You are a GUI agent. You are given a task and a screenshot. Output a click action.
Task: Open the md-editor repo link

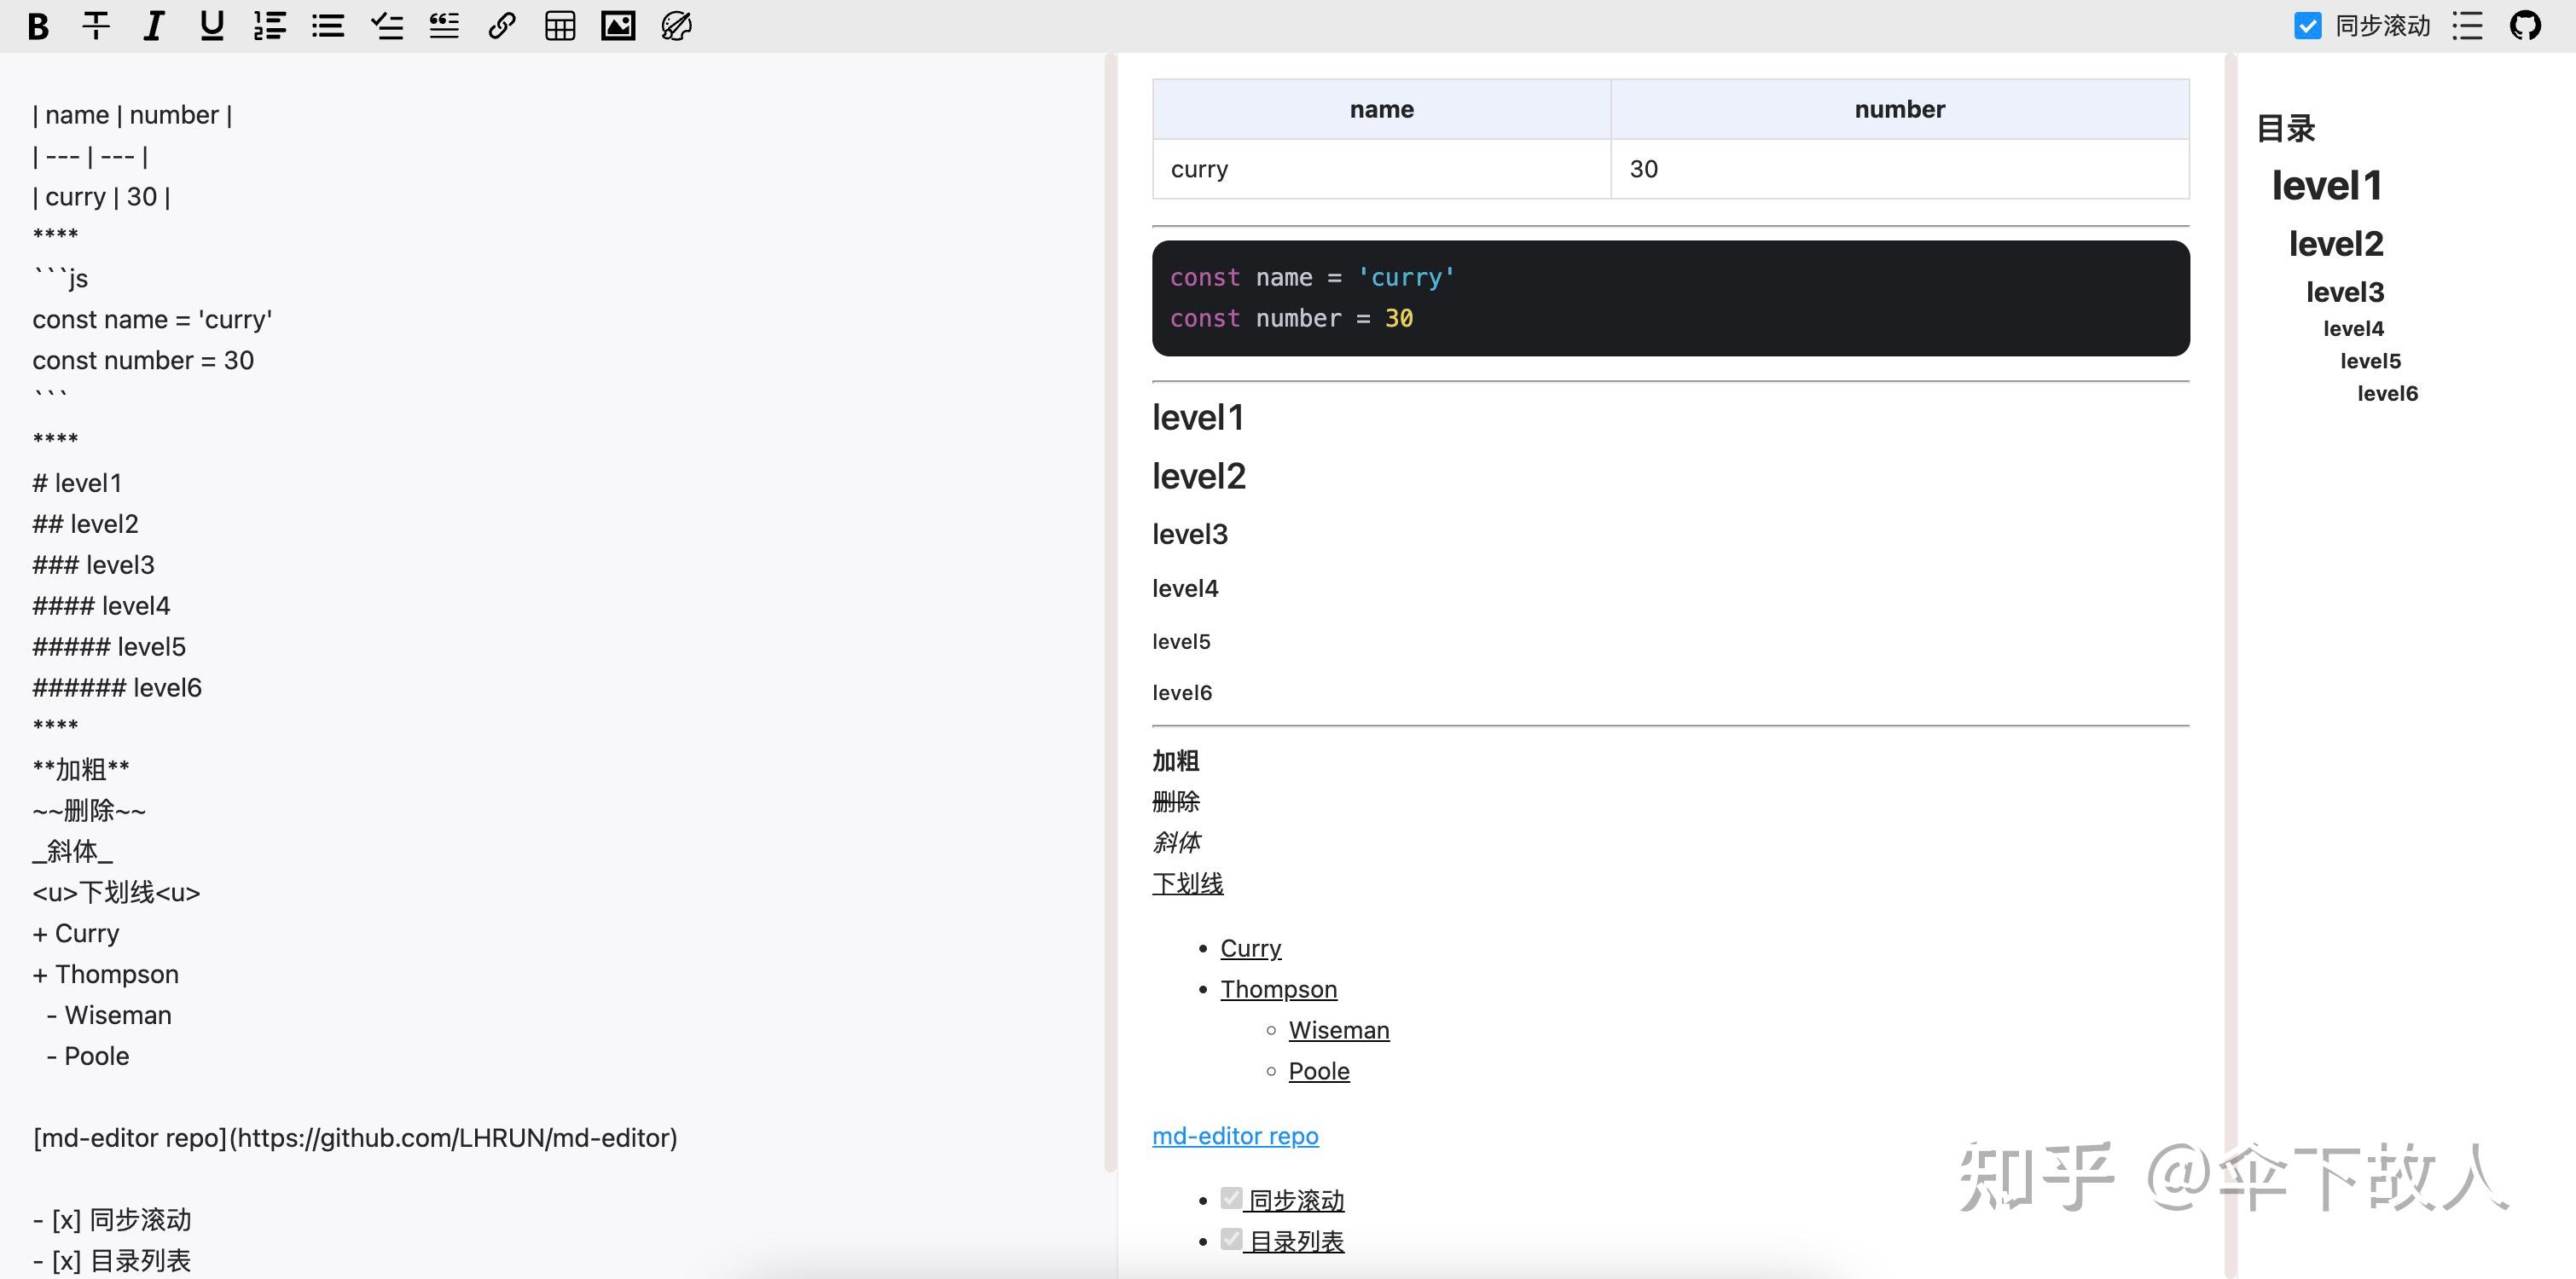[1235, 1136]
